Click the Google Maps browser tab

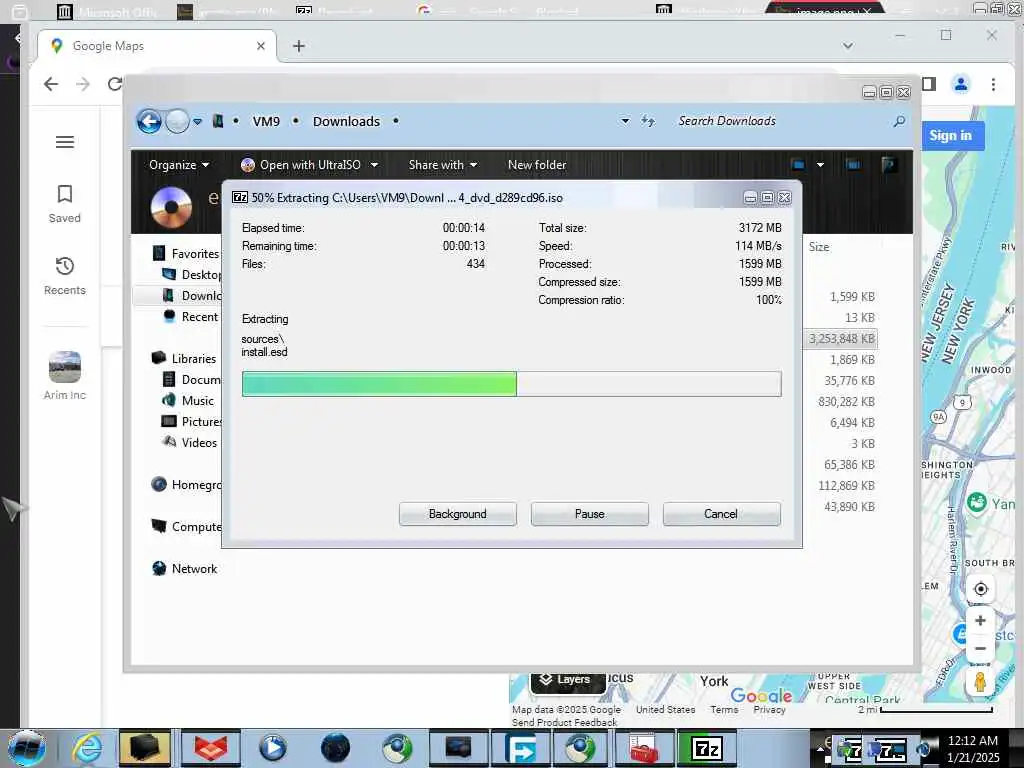157,46
